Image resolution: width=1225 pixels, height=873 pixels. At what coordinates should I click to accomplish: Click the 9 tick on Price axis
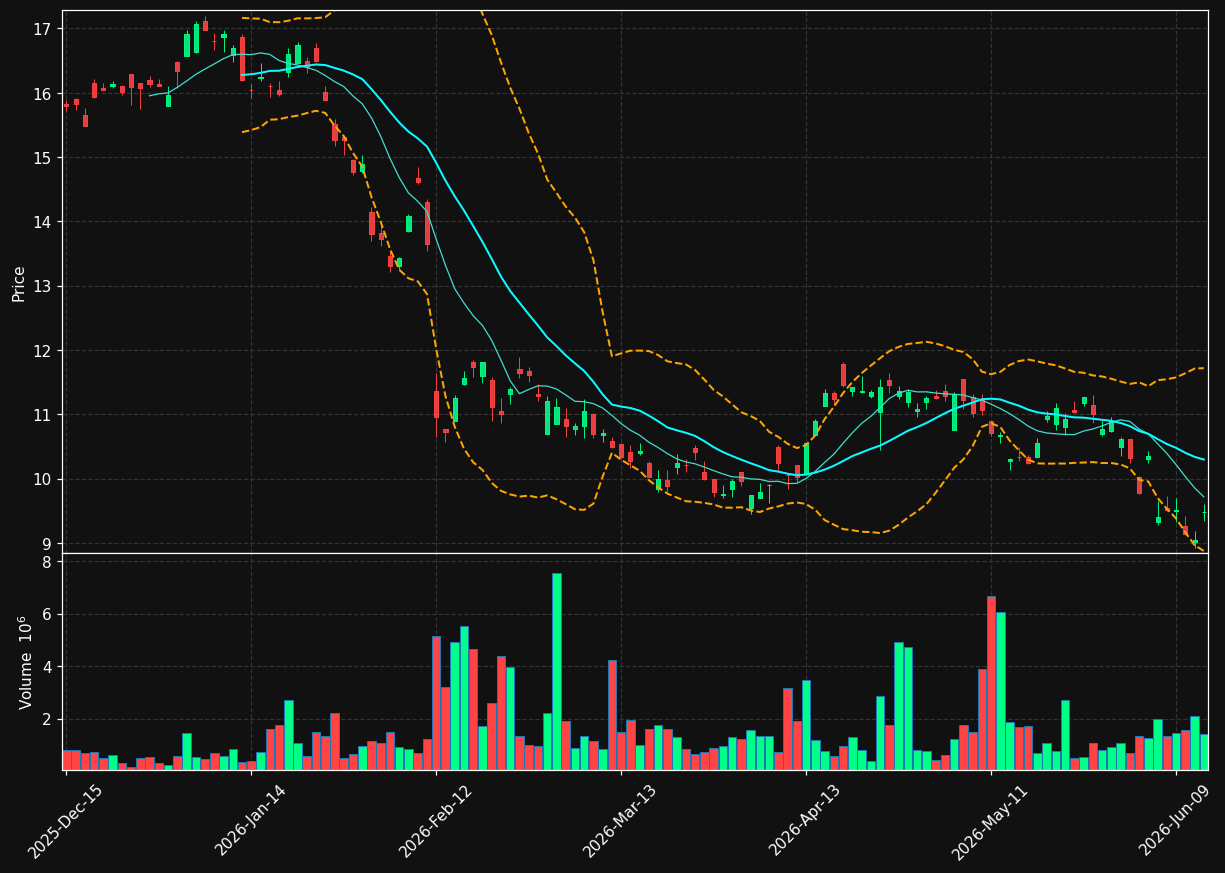point(47,544)
